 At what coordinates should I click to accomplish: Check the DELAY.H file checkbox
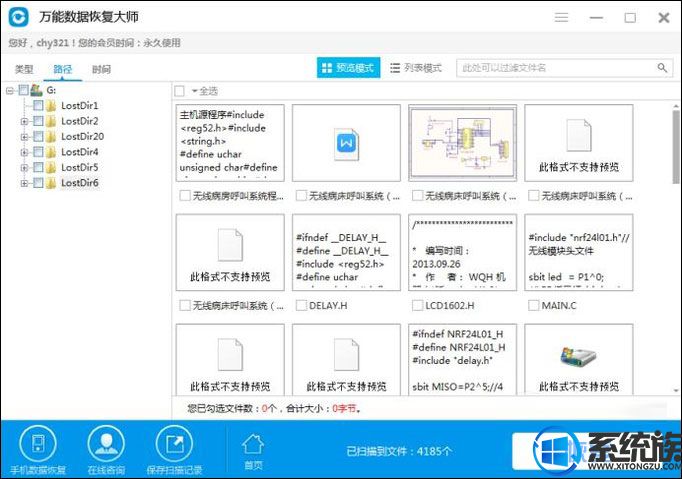pos(301,305)
